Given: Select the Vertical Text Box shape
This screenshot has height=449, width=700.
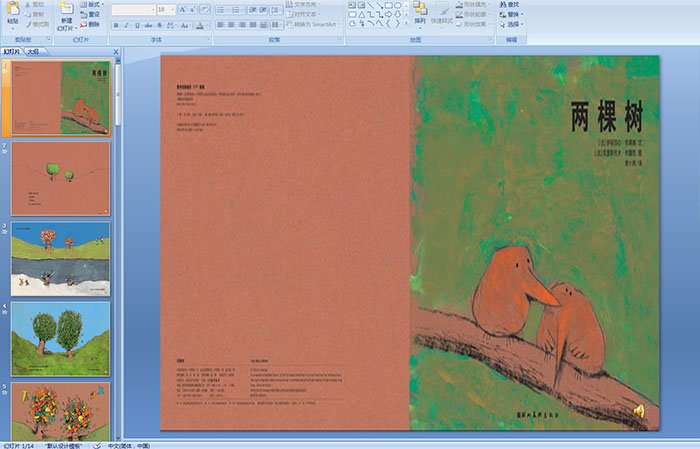Looking at the screenshot, I should pos(361,5).
